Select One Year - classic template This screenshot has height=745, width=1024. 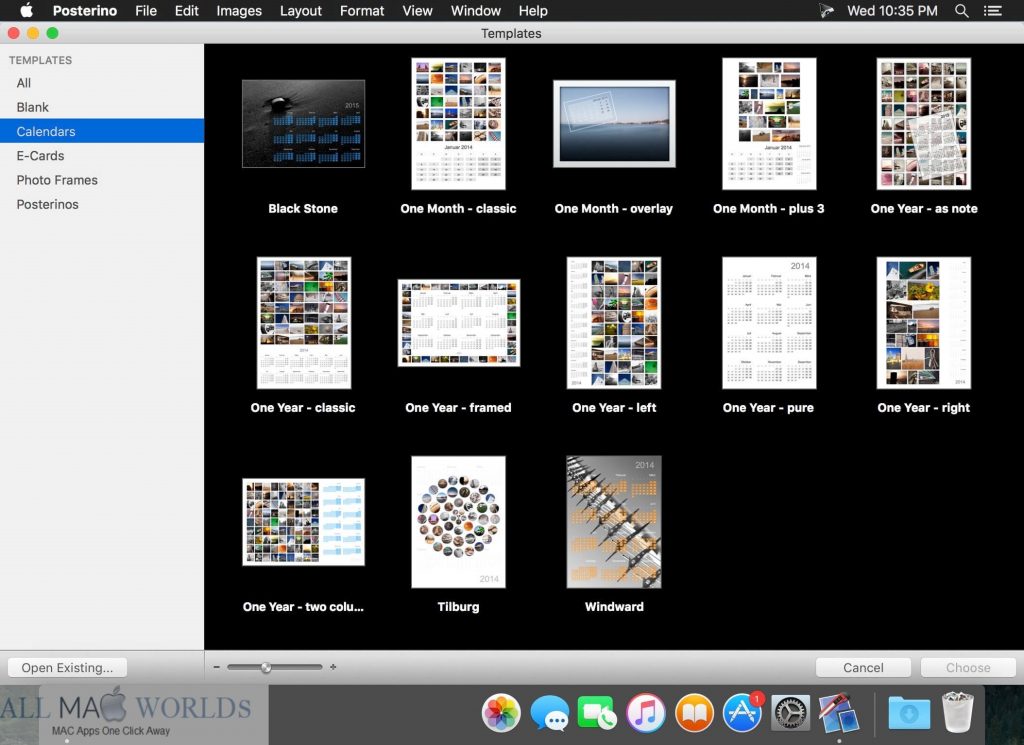coord(304,323)
